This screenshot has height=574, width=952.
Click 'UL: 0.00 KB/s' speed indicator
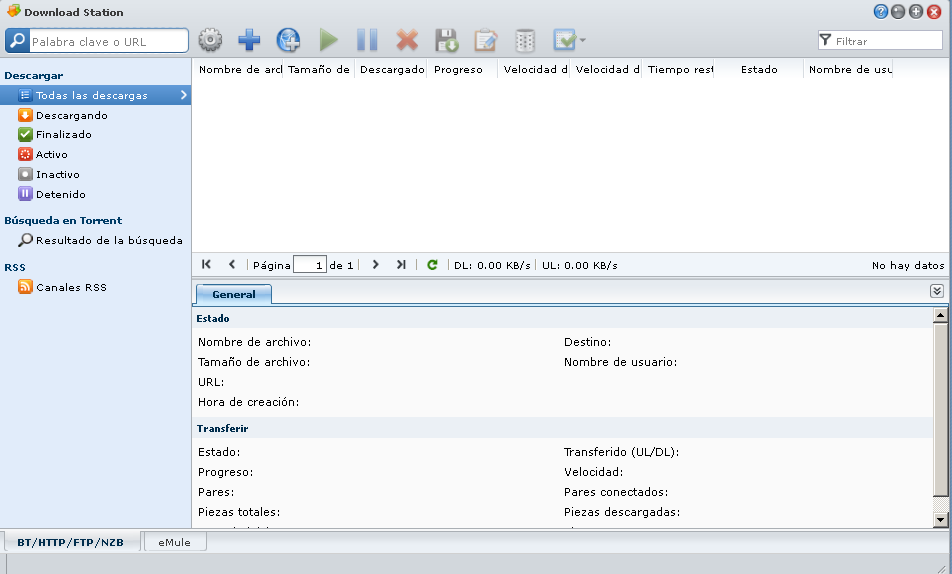[x=580, y=265]
